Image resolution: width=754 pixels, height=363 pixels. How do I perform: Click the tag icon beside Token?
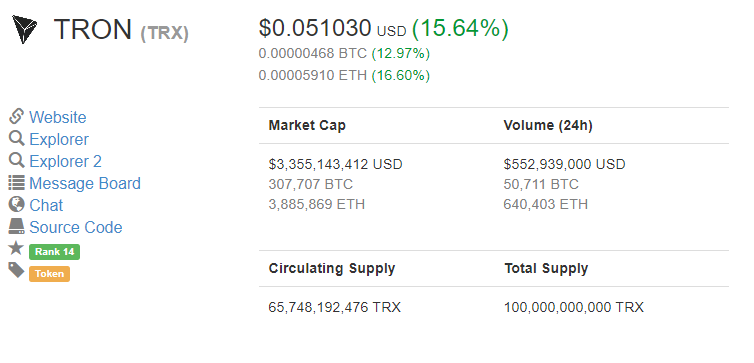[16, 270]
